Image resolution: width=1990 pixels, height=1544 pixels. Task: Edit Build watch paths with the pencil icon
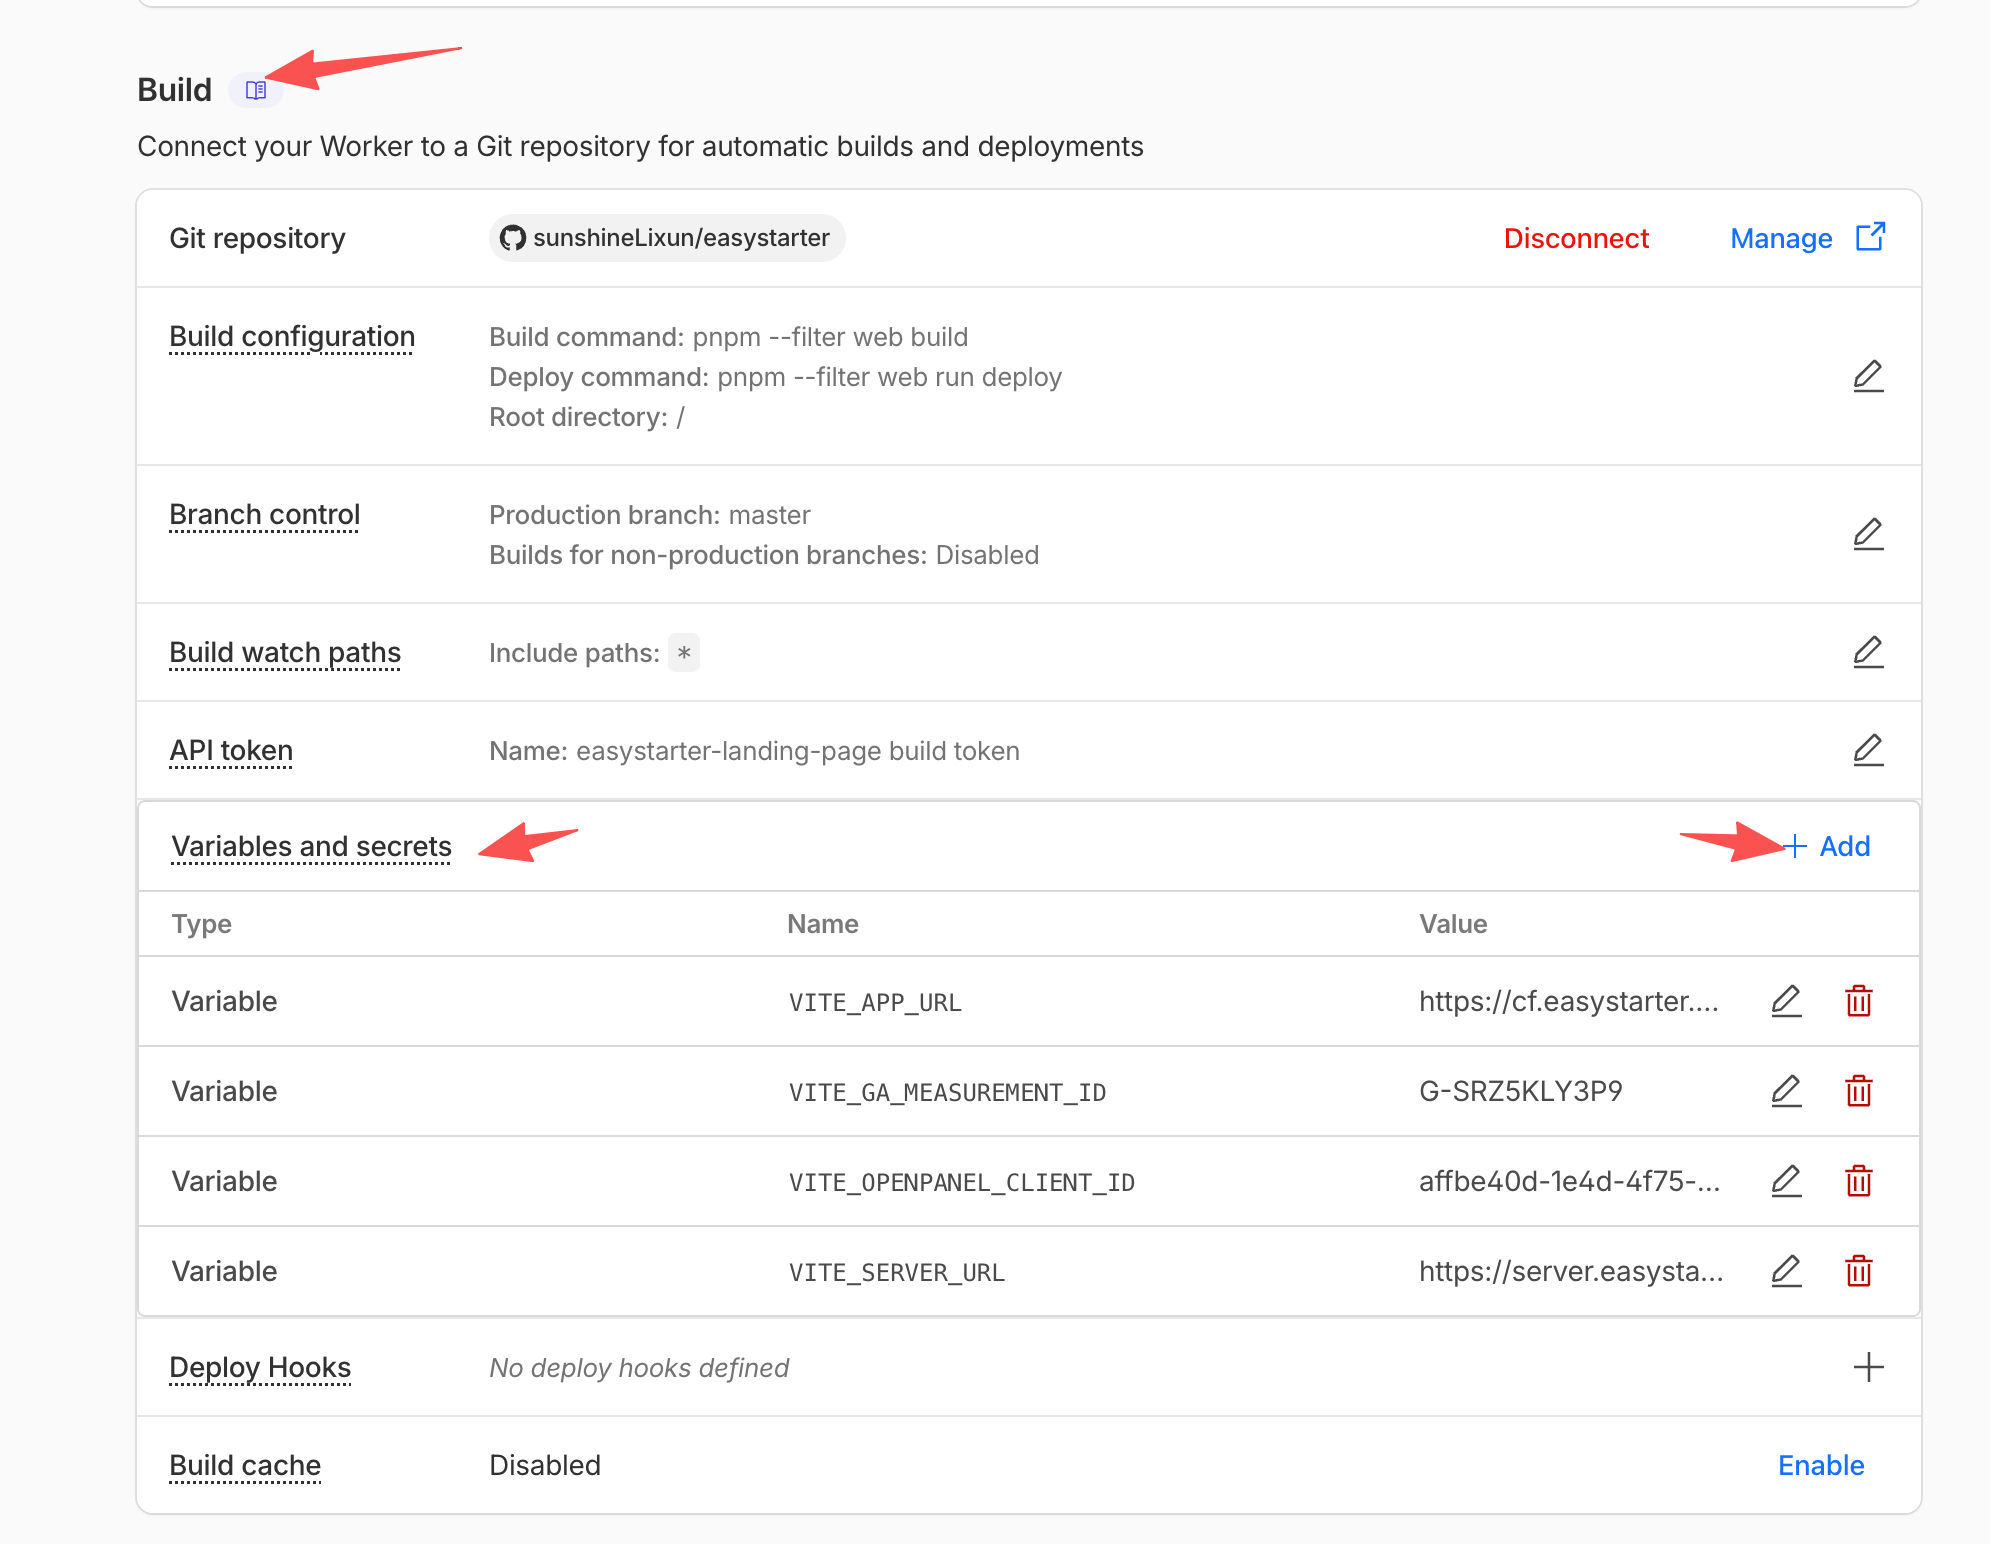click(x=1868, y=652)
